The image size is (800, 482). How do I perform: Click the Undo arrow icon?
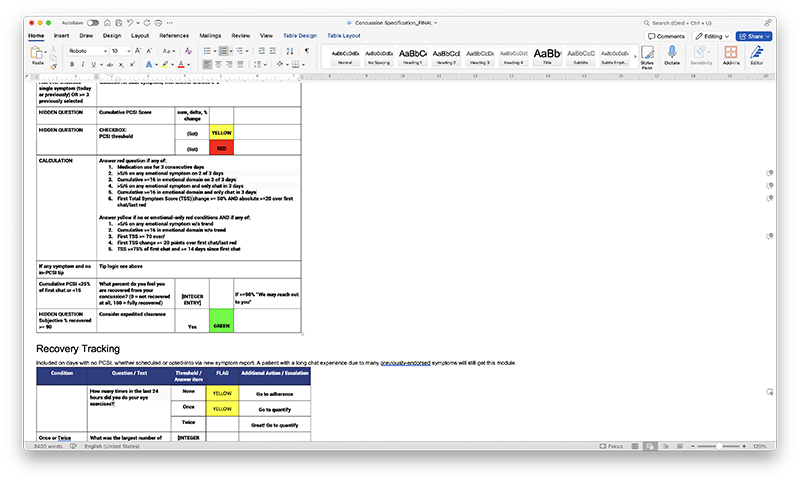(x=130, y=23)
